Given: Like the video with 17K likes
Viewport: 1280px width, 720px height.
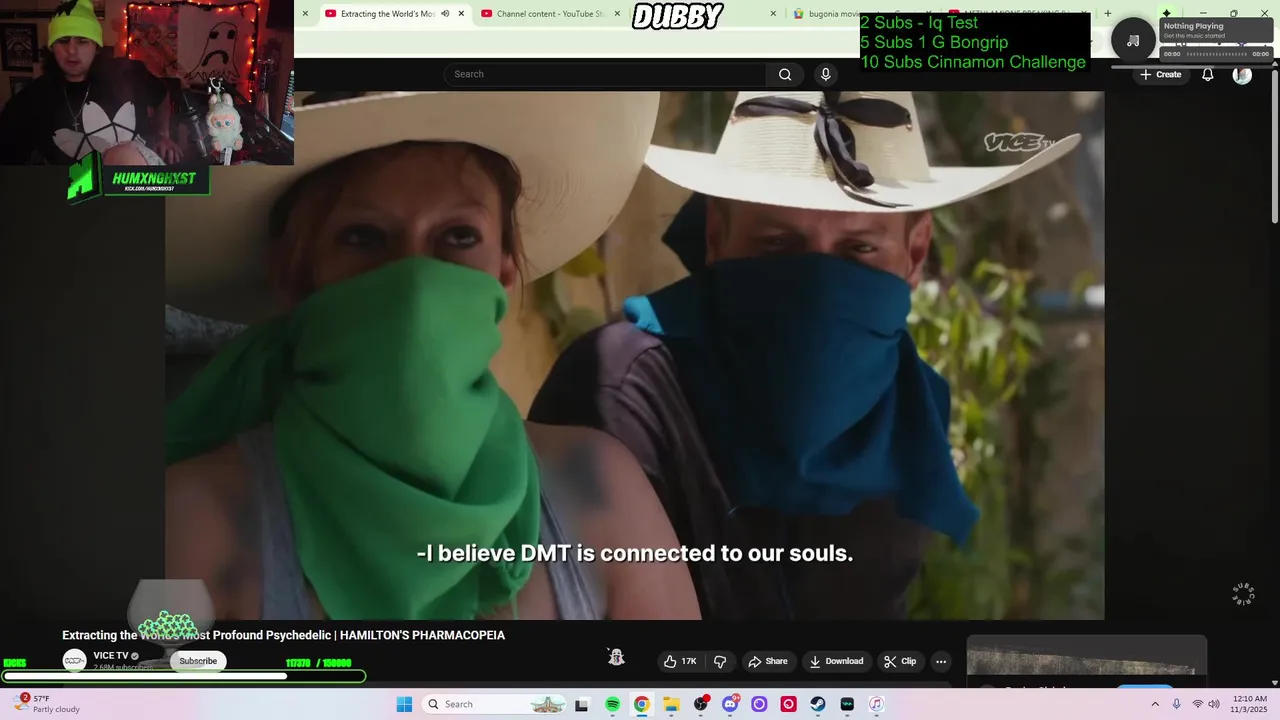Looking at the screenshot, I should point(680,661).
